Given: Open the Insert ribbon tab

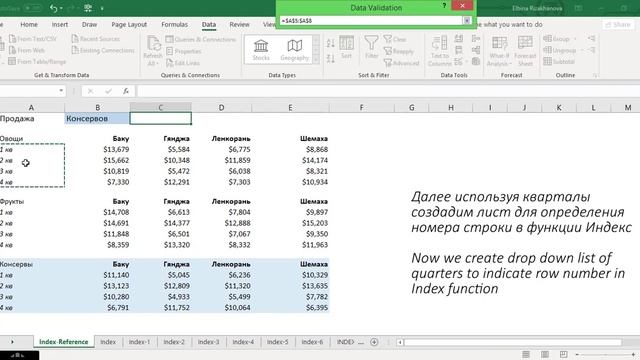Looking at the screenshot, I should tap(60, 24).
